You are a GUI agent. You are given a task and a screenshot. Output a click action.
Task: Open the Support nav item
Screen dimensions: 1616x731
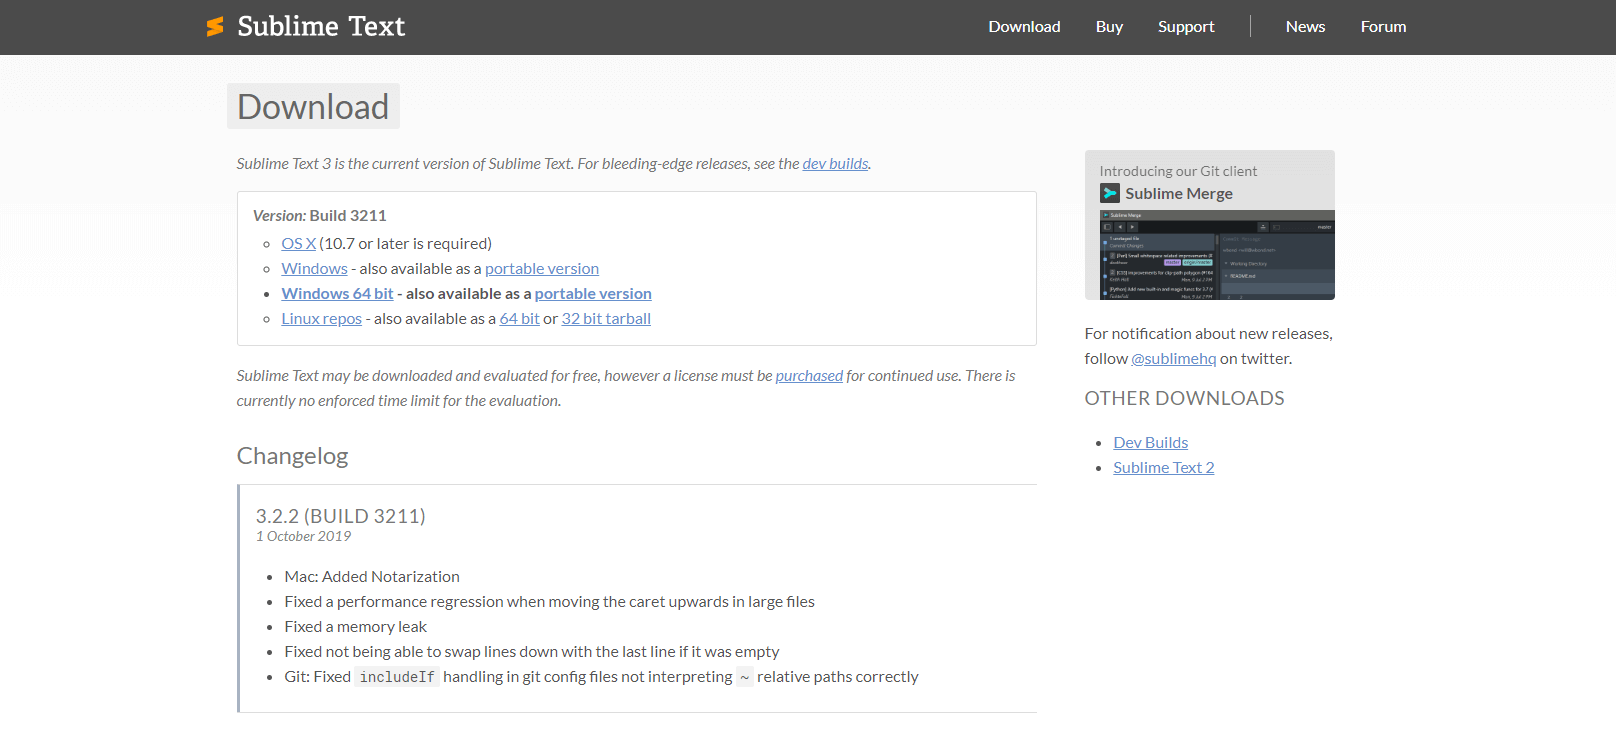tap(1186, 27)
